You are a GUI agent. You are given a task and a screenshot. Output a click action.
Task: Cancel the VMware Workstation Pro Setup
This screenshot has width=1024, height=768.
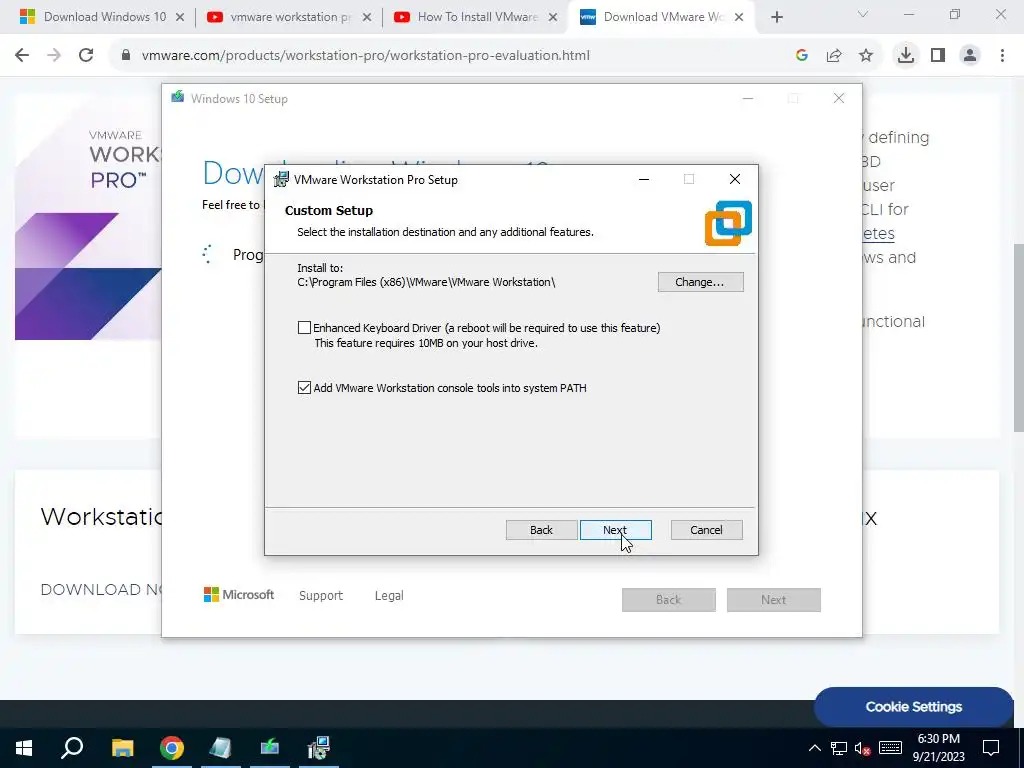click(x=707, y=530)
